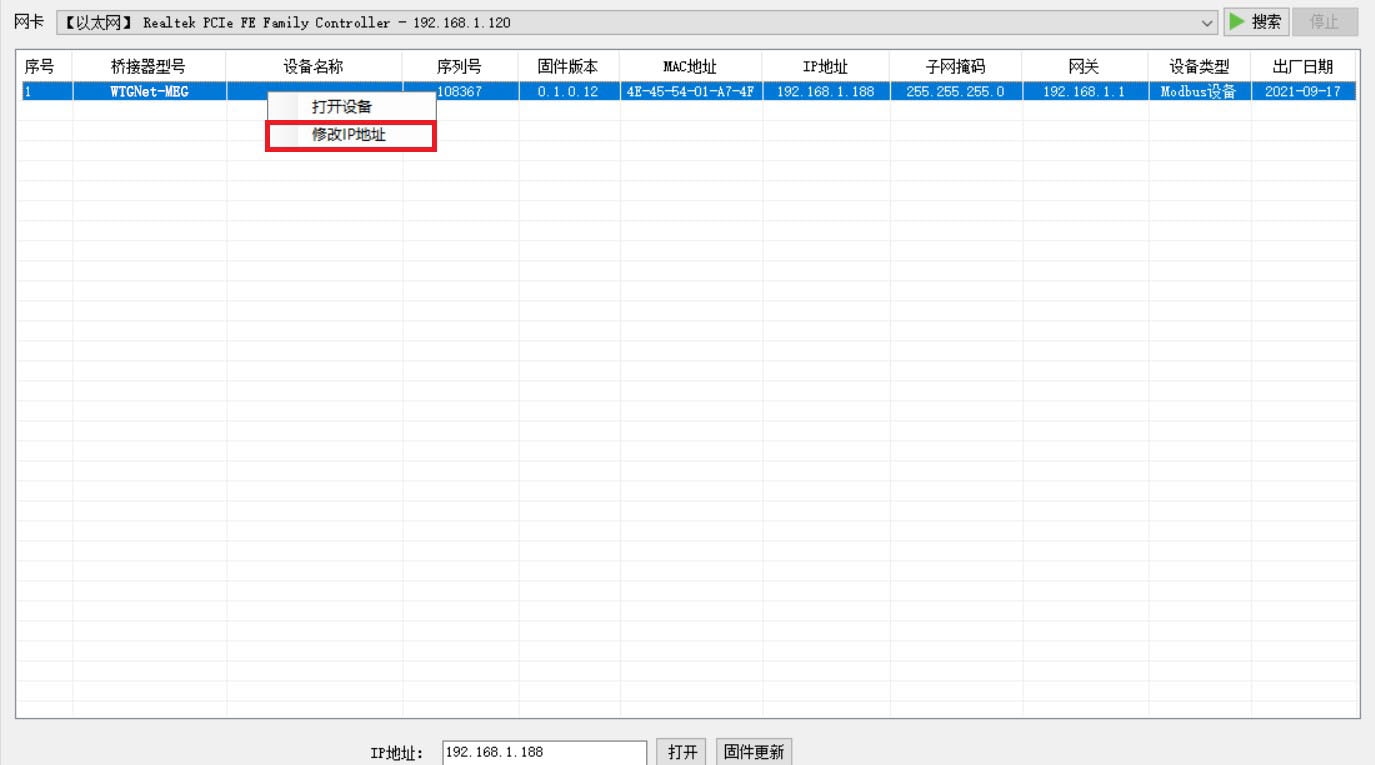Click gateway cell 192.168.1.1
1375x765 pixels.
(1085, 92)
